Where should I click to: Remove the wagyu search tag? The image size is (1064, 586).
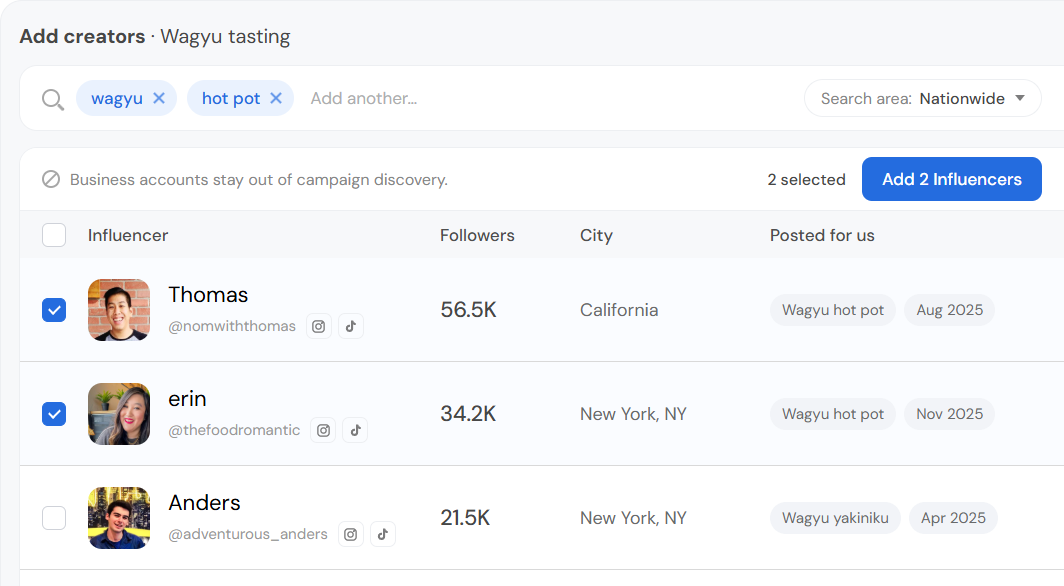[x=159, y=98]
